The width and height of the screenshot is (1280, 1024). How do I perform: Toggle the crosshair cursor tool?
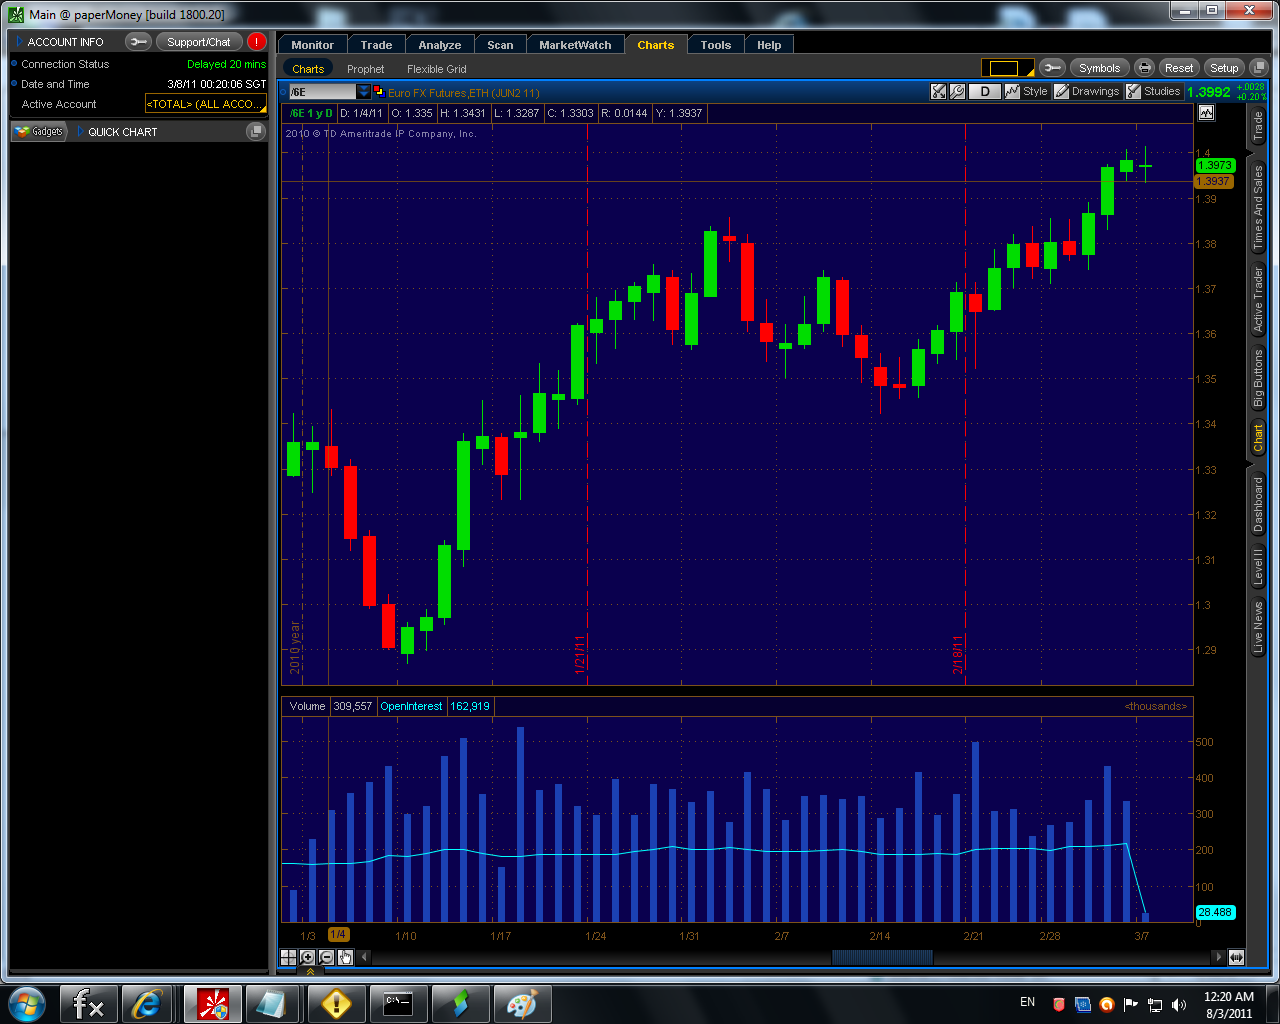938,91
